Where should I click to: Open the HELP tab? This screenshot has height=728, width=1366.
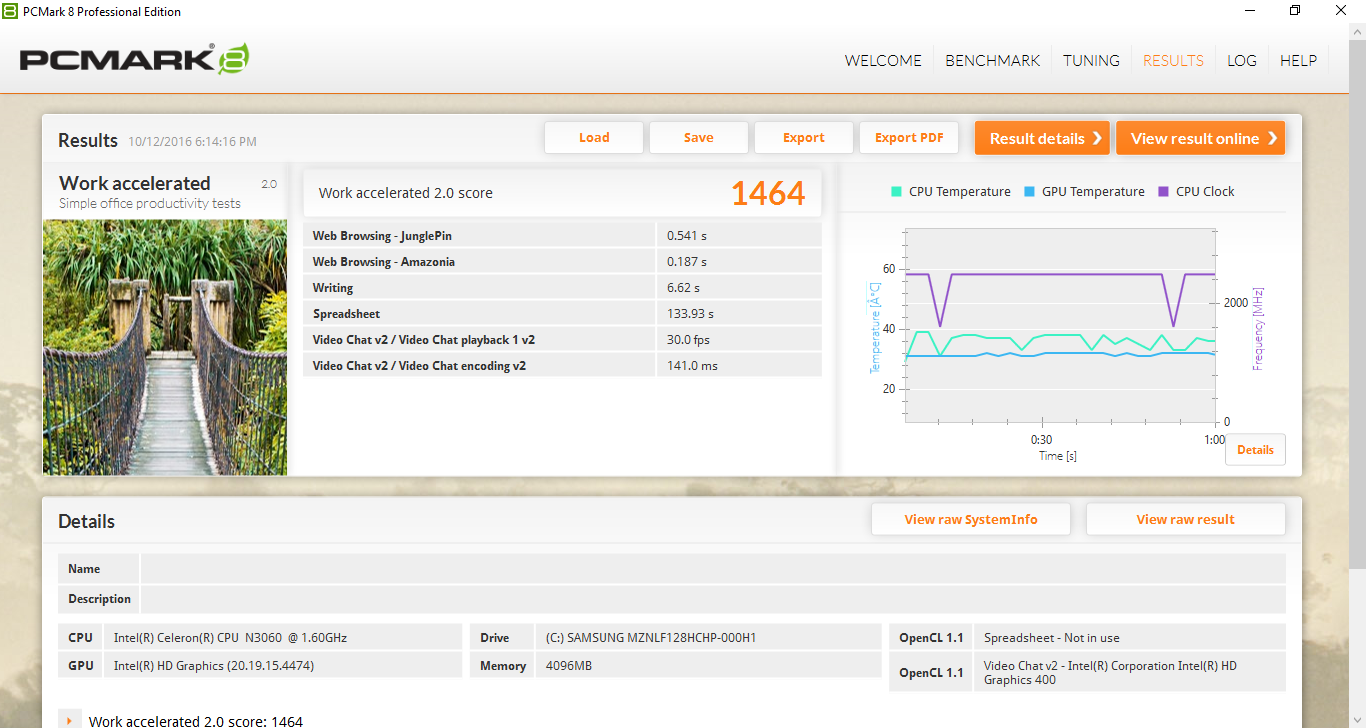(x=1298, y=60)
